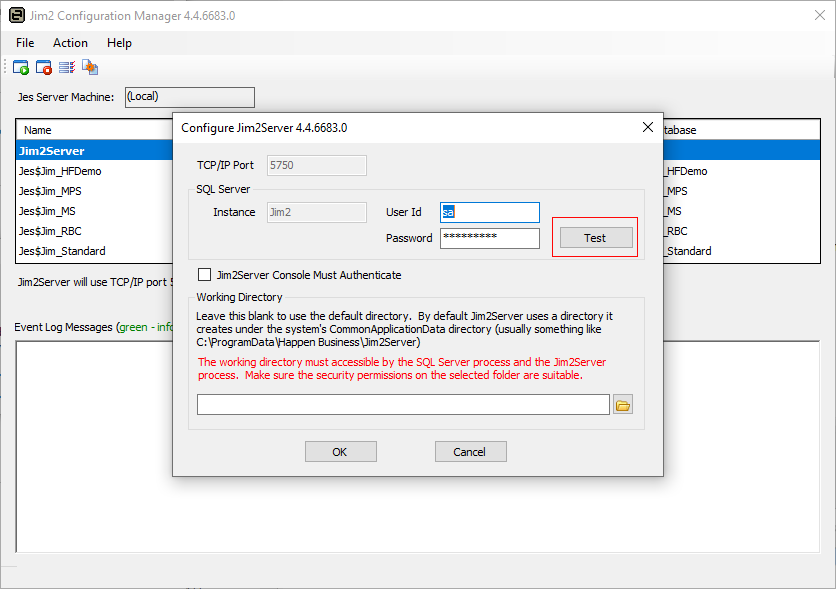The image size is (836, 589).
Task: Click the SQL Server Instance field
Action: [317, 212]
